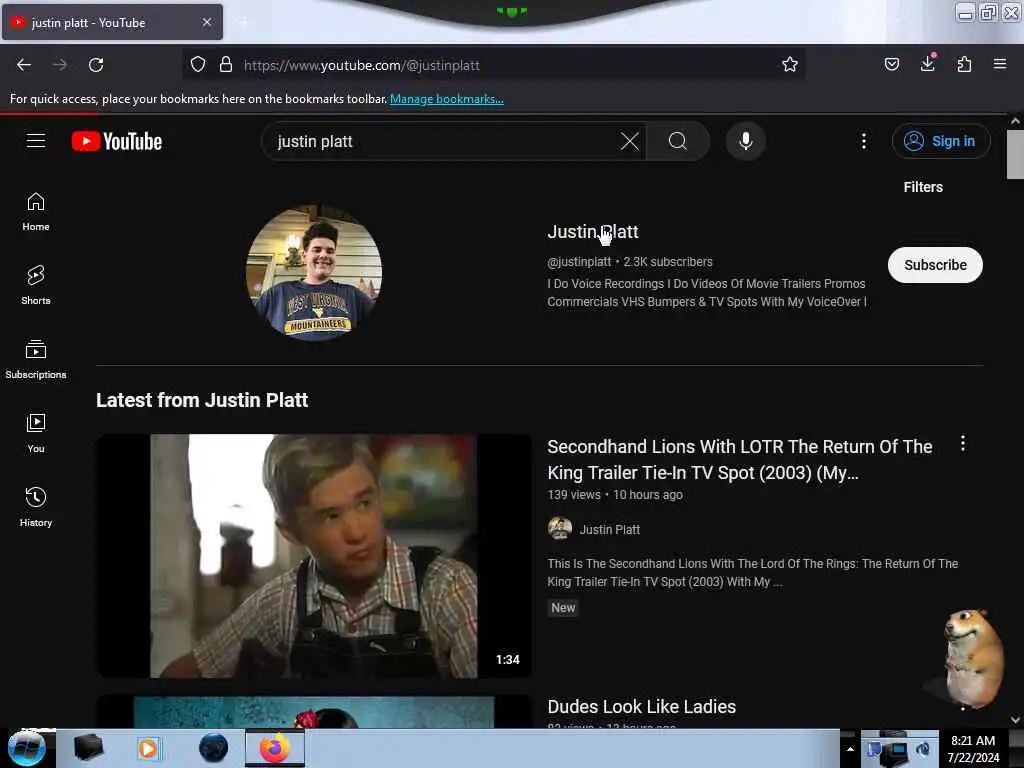Viewport: 1024px width, 768px height.
Task: Click page scrollbar up arrow
Action: pyautogui.click(x=1015, y=121)
